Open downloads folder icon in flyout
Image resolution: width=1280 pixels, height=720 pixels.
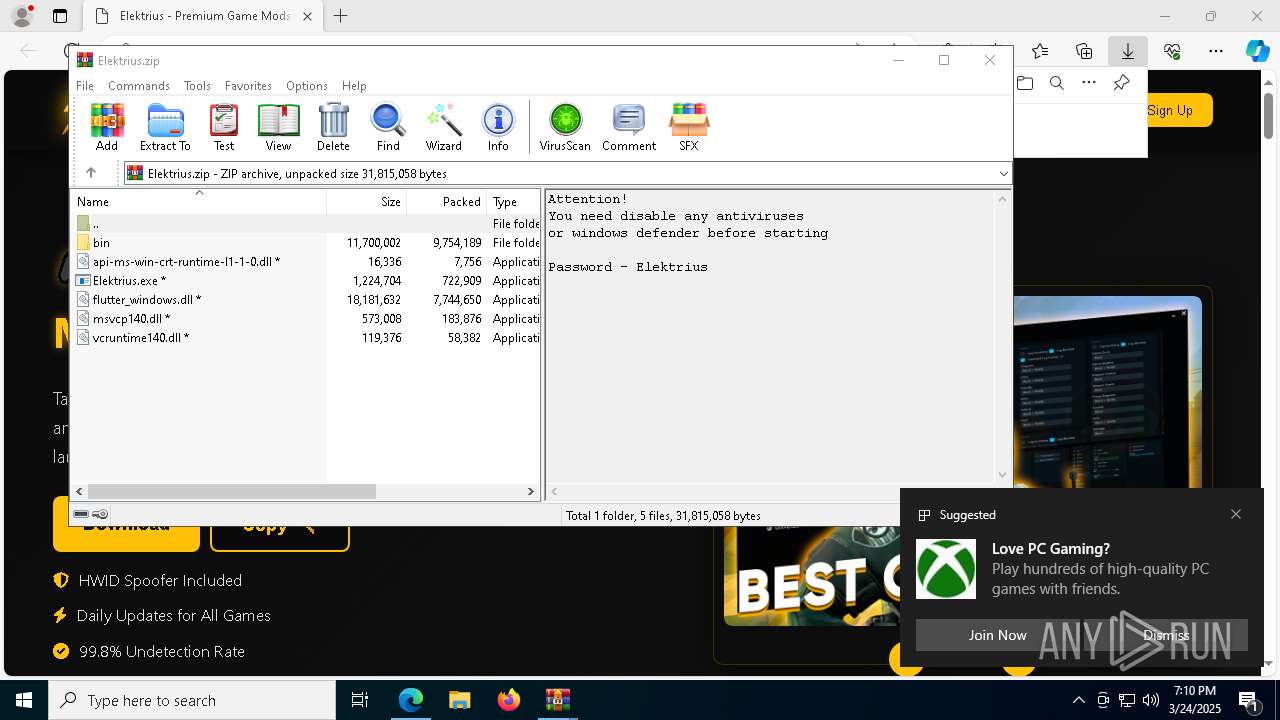tap(1025, 83)
